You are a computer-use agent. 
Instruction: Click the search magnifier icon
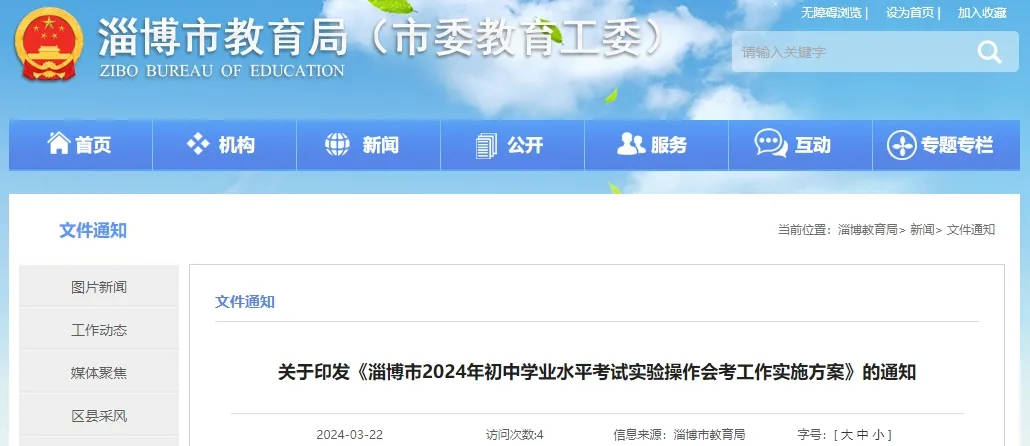pos(989,52)
